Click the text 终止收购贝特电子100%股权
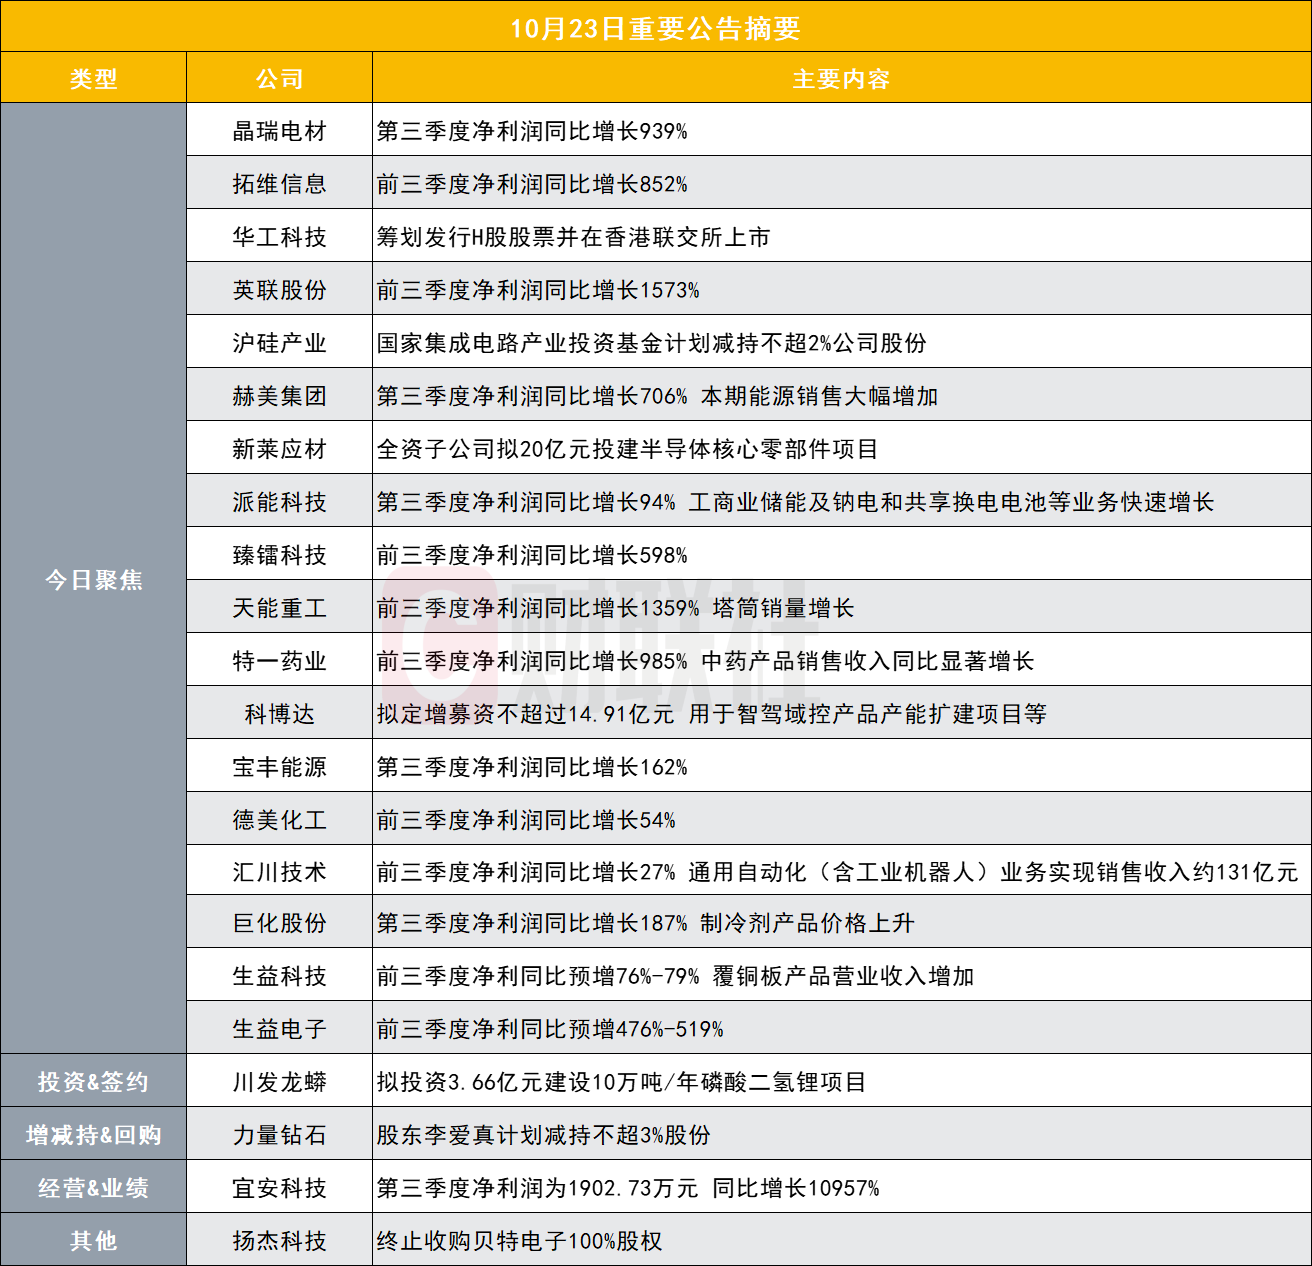 coord(520,1241)
